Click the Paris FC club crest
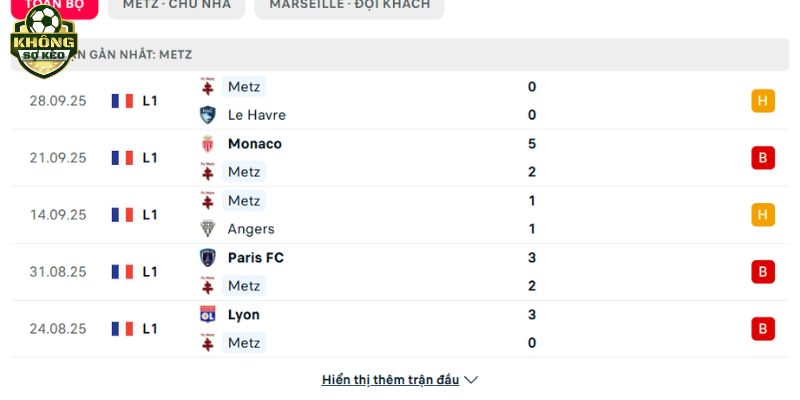The image size is (800, 400). click(x=208, y=258)
